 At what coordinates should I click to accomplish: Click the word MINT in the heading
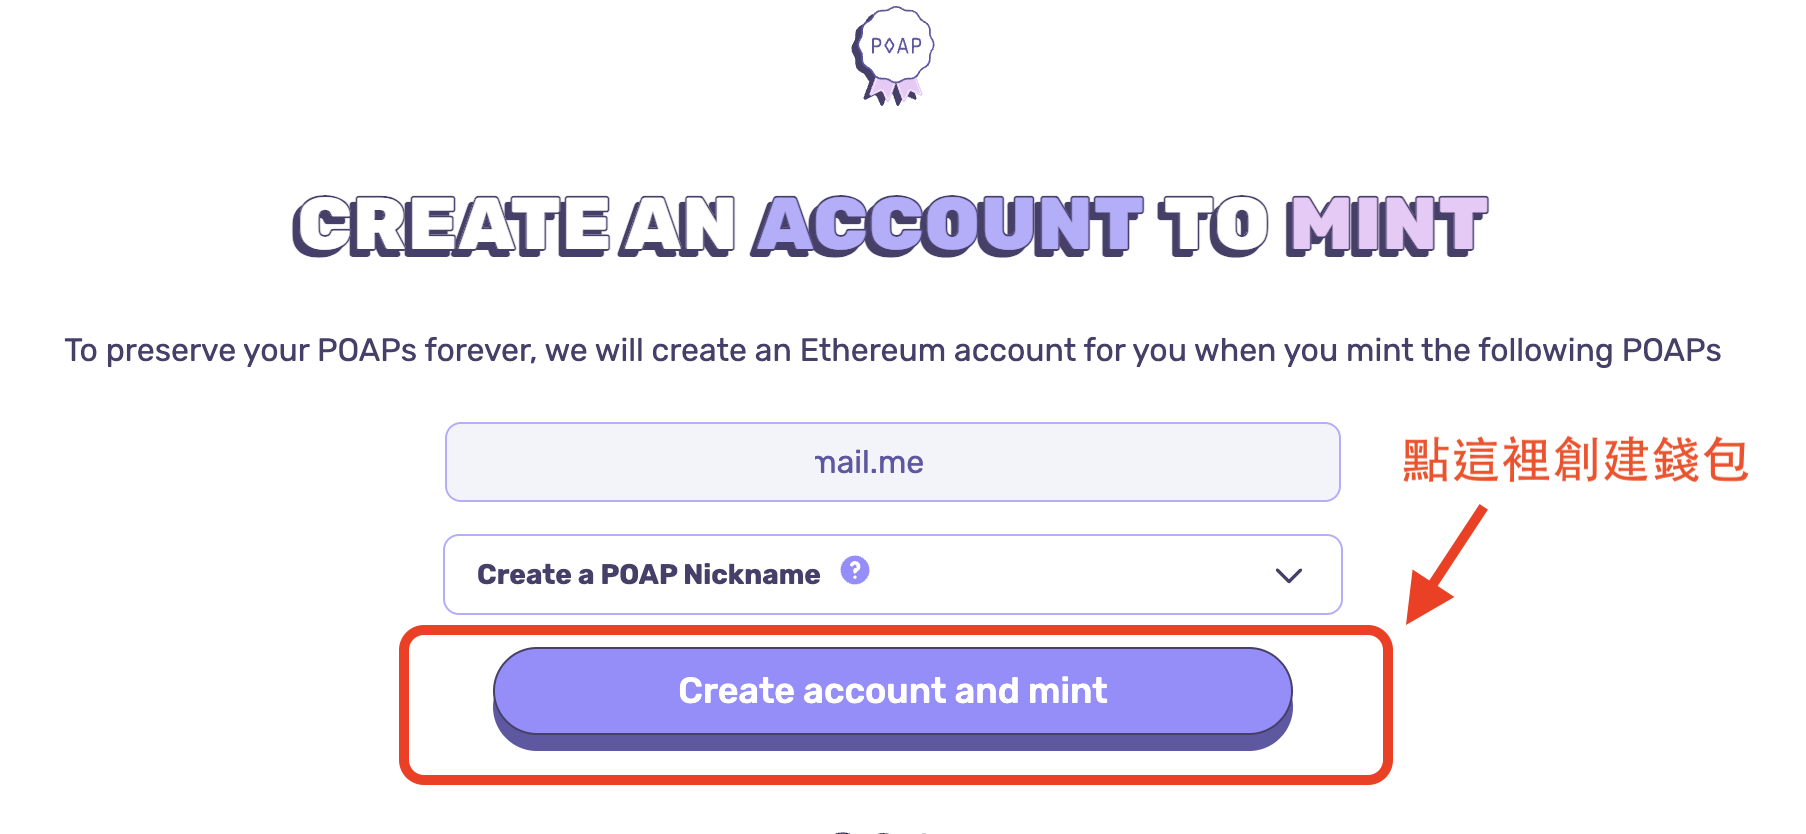pyautogui.click(x=1386, y=226)
